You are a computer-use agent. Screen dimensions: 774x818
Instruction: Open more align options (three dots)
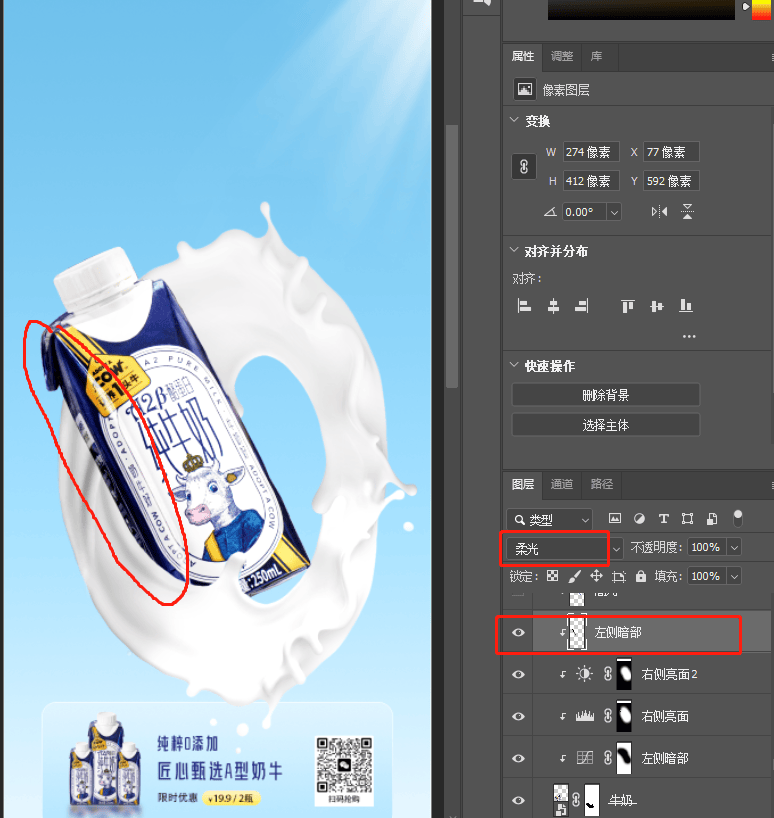pos(689,336)
